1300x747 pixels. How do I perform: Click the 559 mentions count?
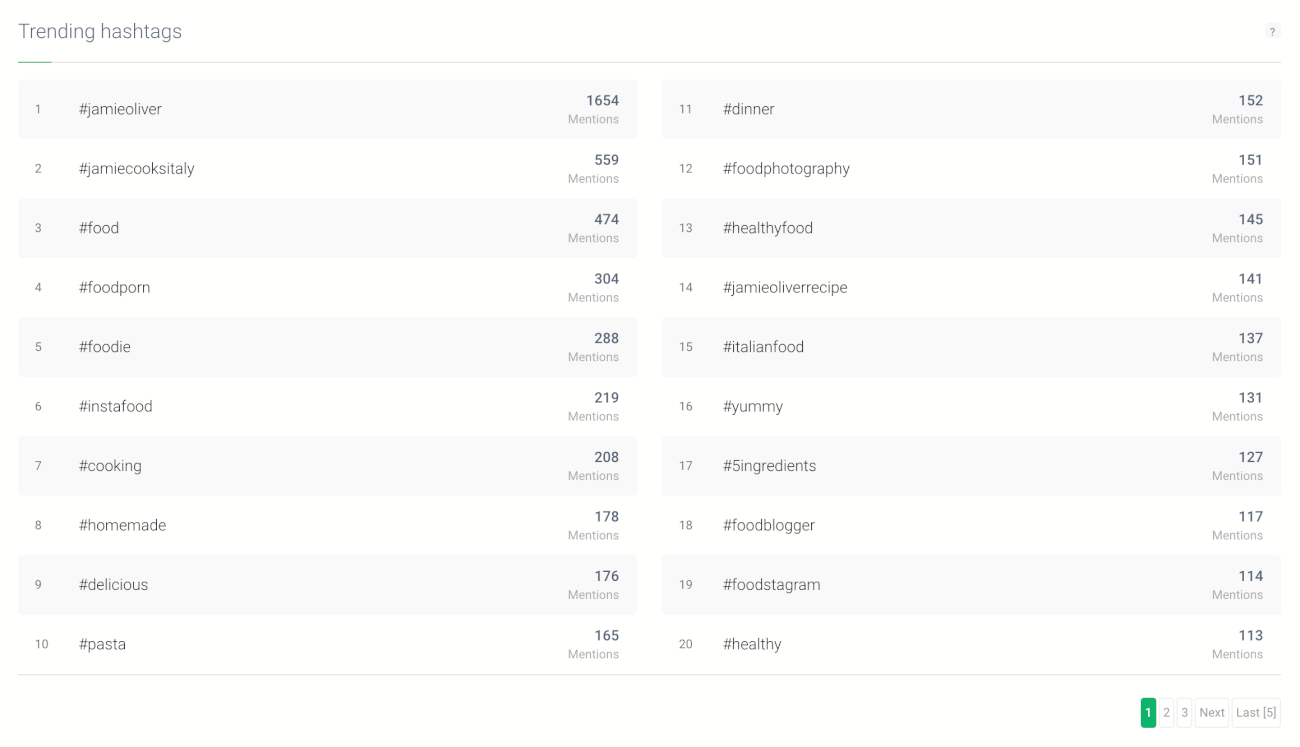point(606,160)
